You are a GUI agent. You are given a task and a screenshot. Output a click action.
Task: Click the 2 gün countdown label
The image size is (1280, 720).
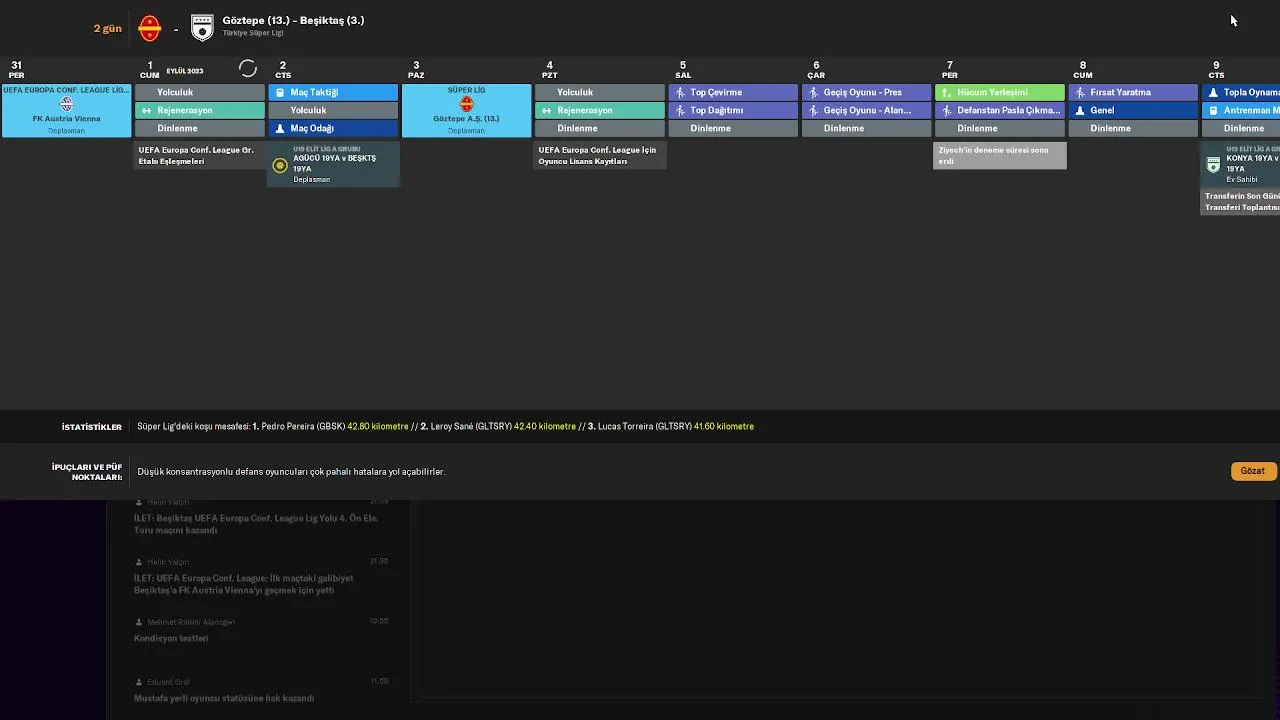coord(108,28)
